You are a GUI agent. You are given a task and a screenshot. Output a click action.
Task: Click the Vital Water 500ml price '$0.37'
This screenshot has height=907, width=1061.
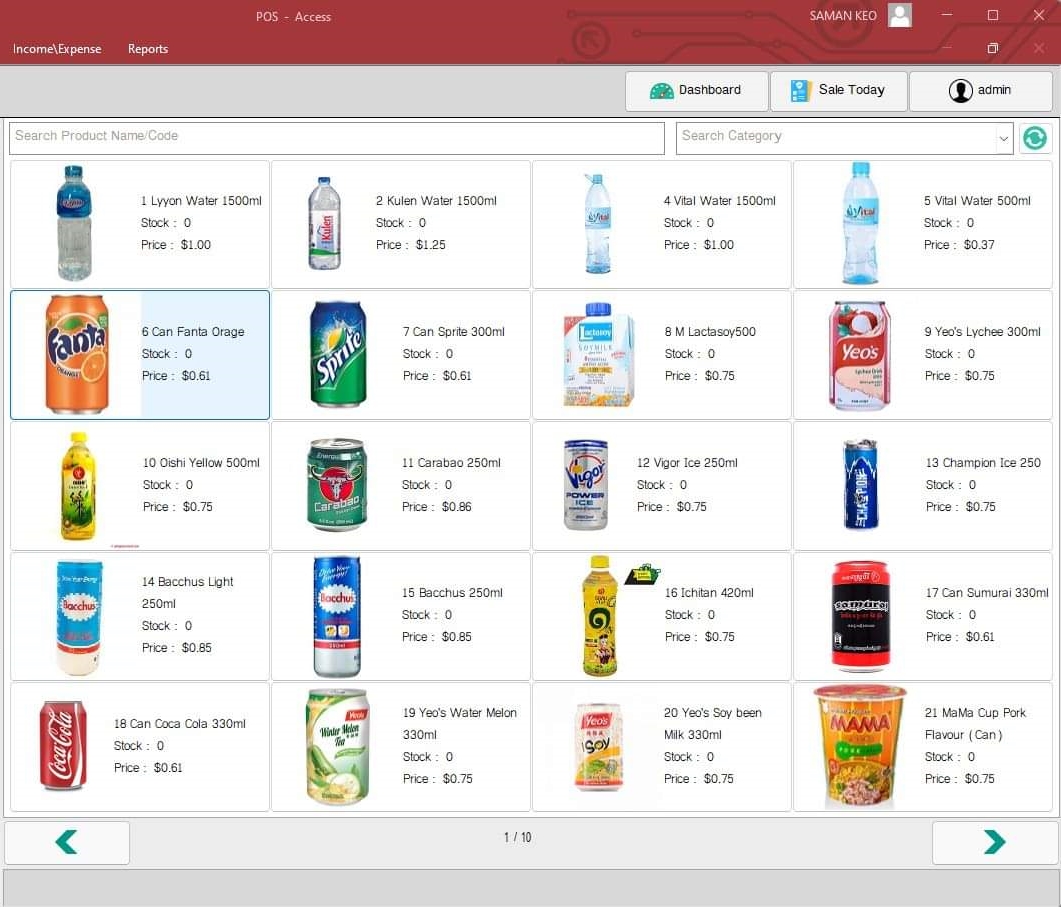coord(979,245)
